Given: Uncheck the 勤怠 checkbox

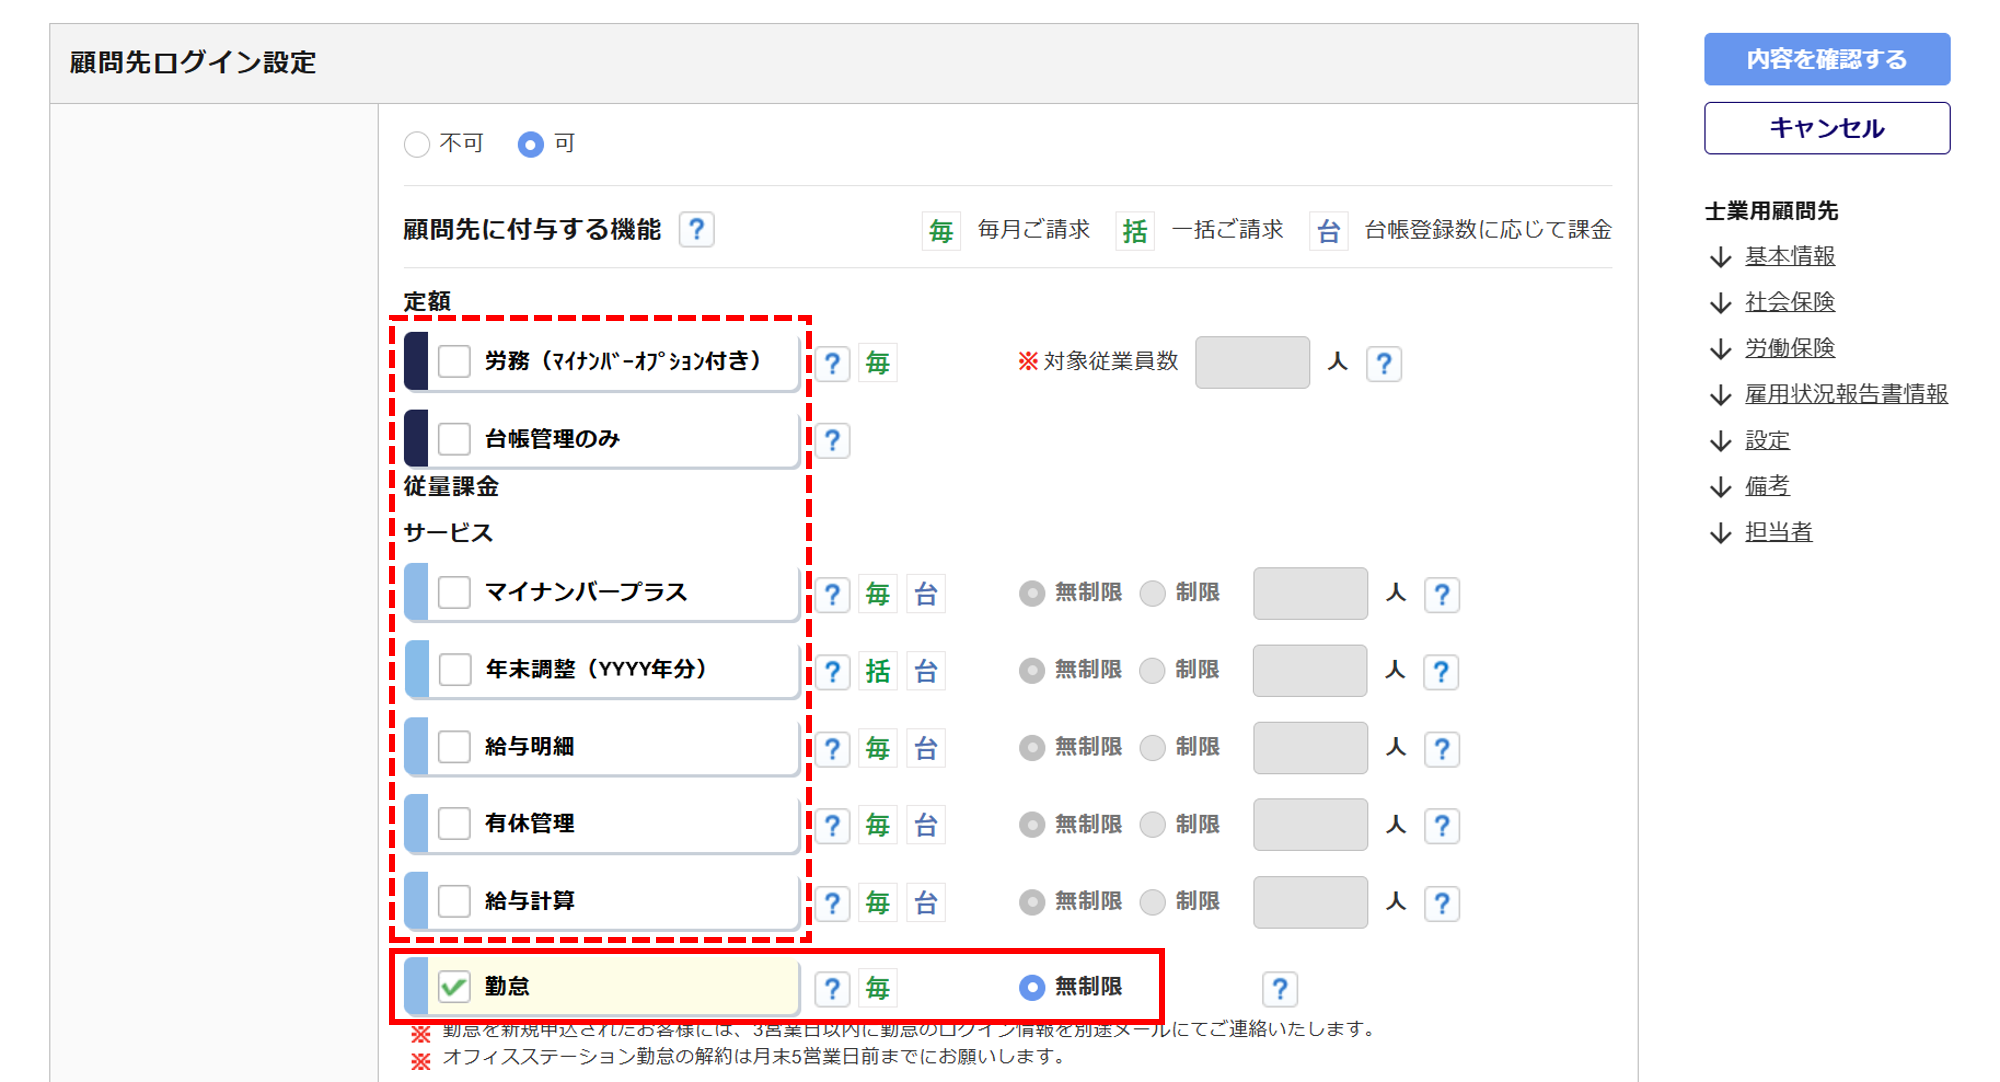Looking at the screenshot, I should (x=454, y=987).
